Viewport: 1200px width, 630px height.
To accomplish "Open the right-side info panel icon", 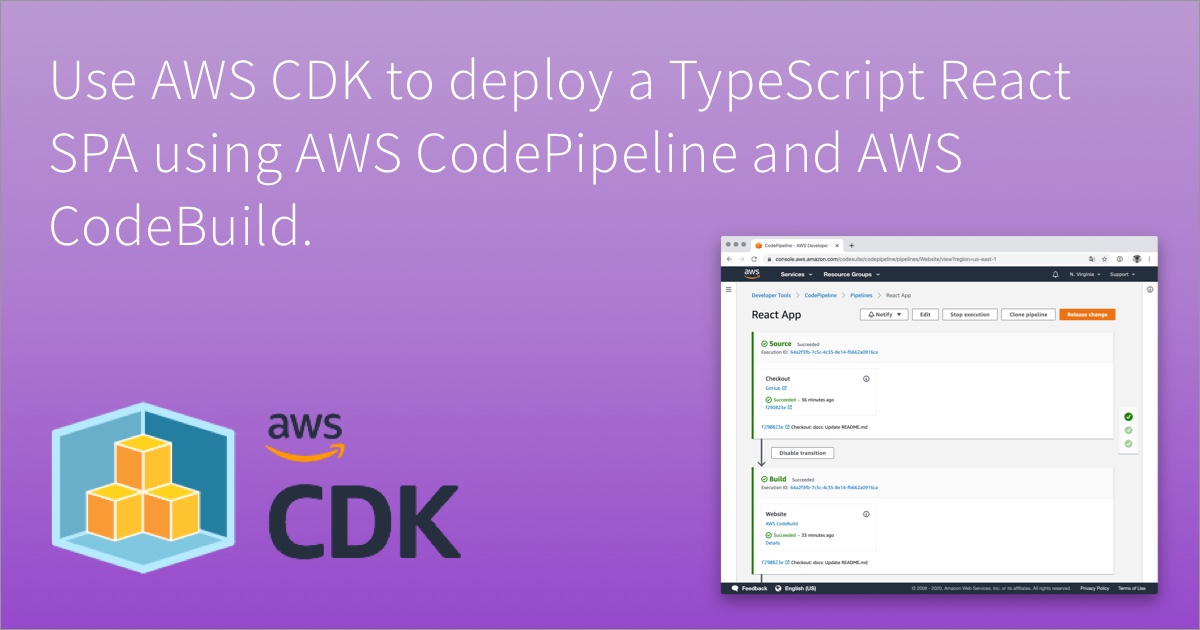I will coord(1150,289).
